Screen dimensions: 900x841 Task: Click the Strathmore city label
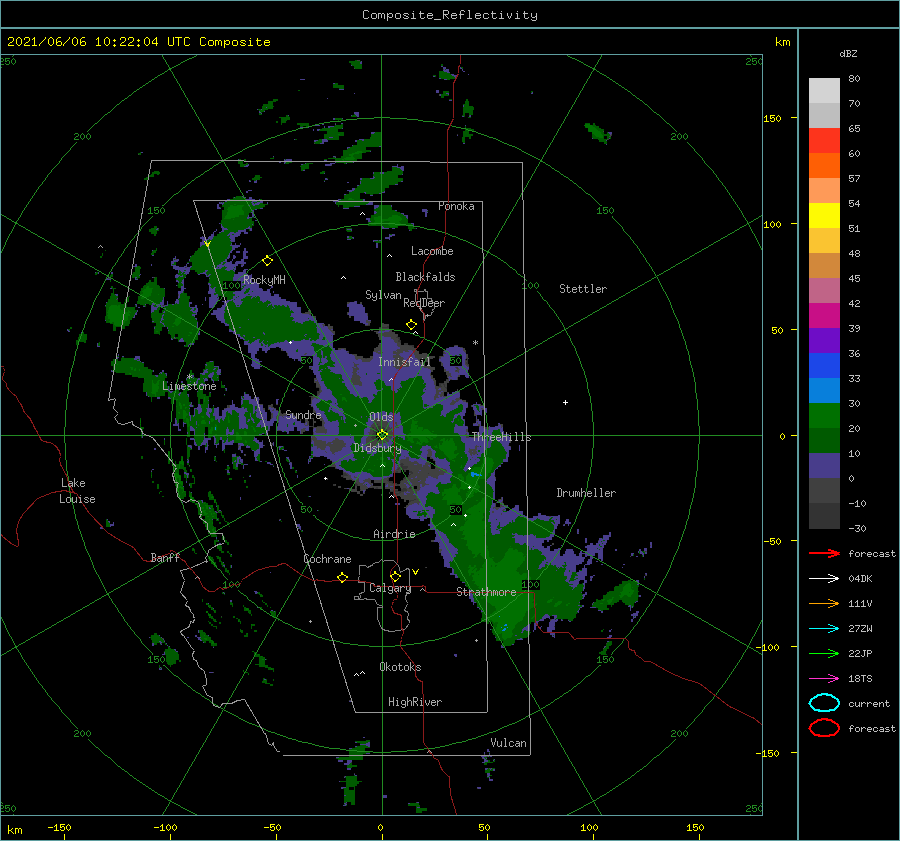coord(486,592)
